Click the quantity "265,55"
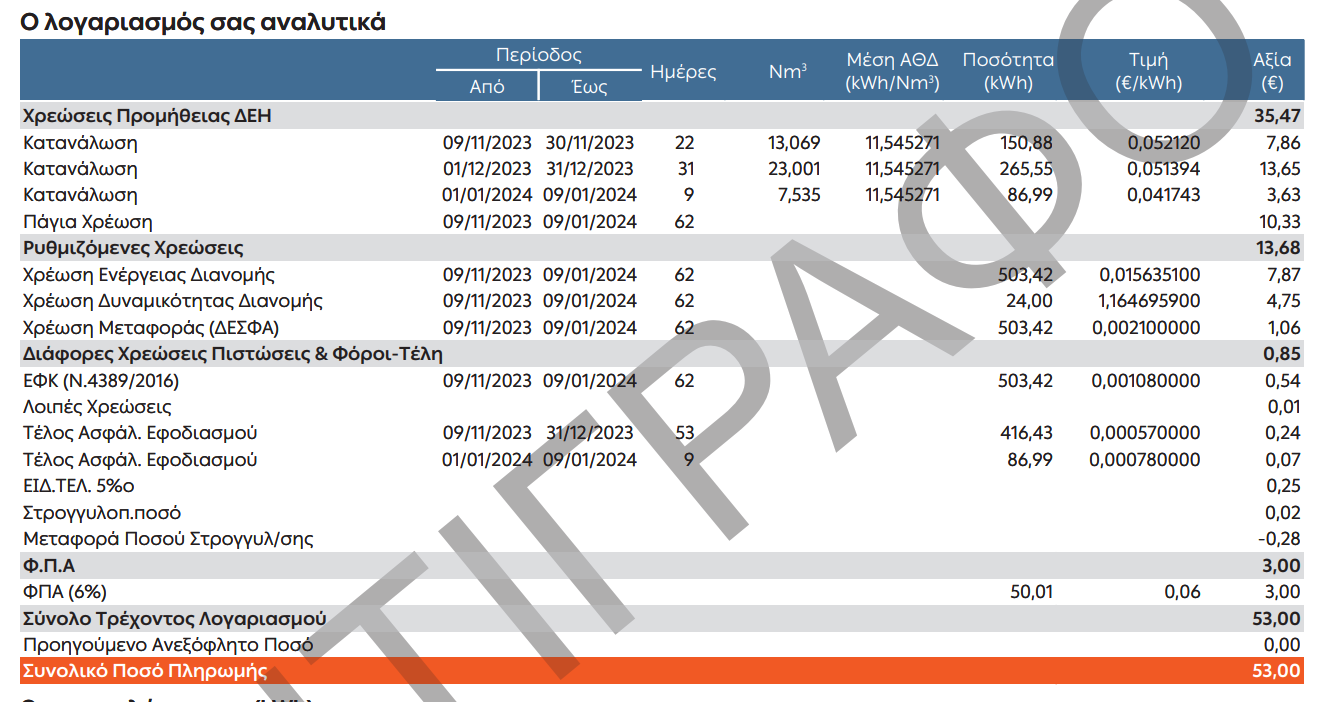 coord(1026,169)
